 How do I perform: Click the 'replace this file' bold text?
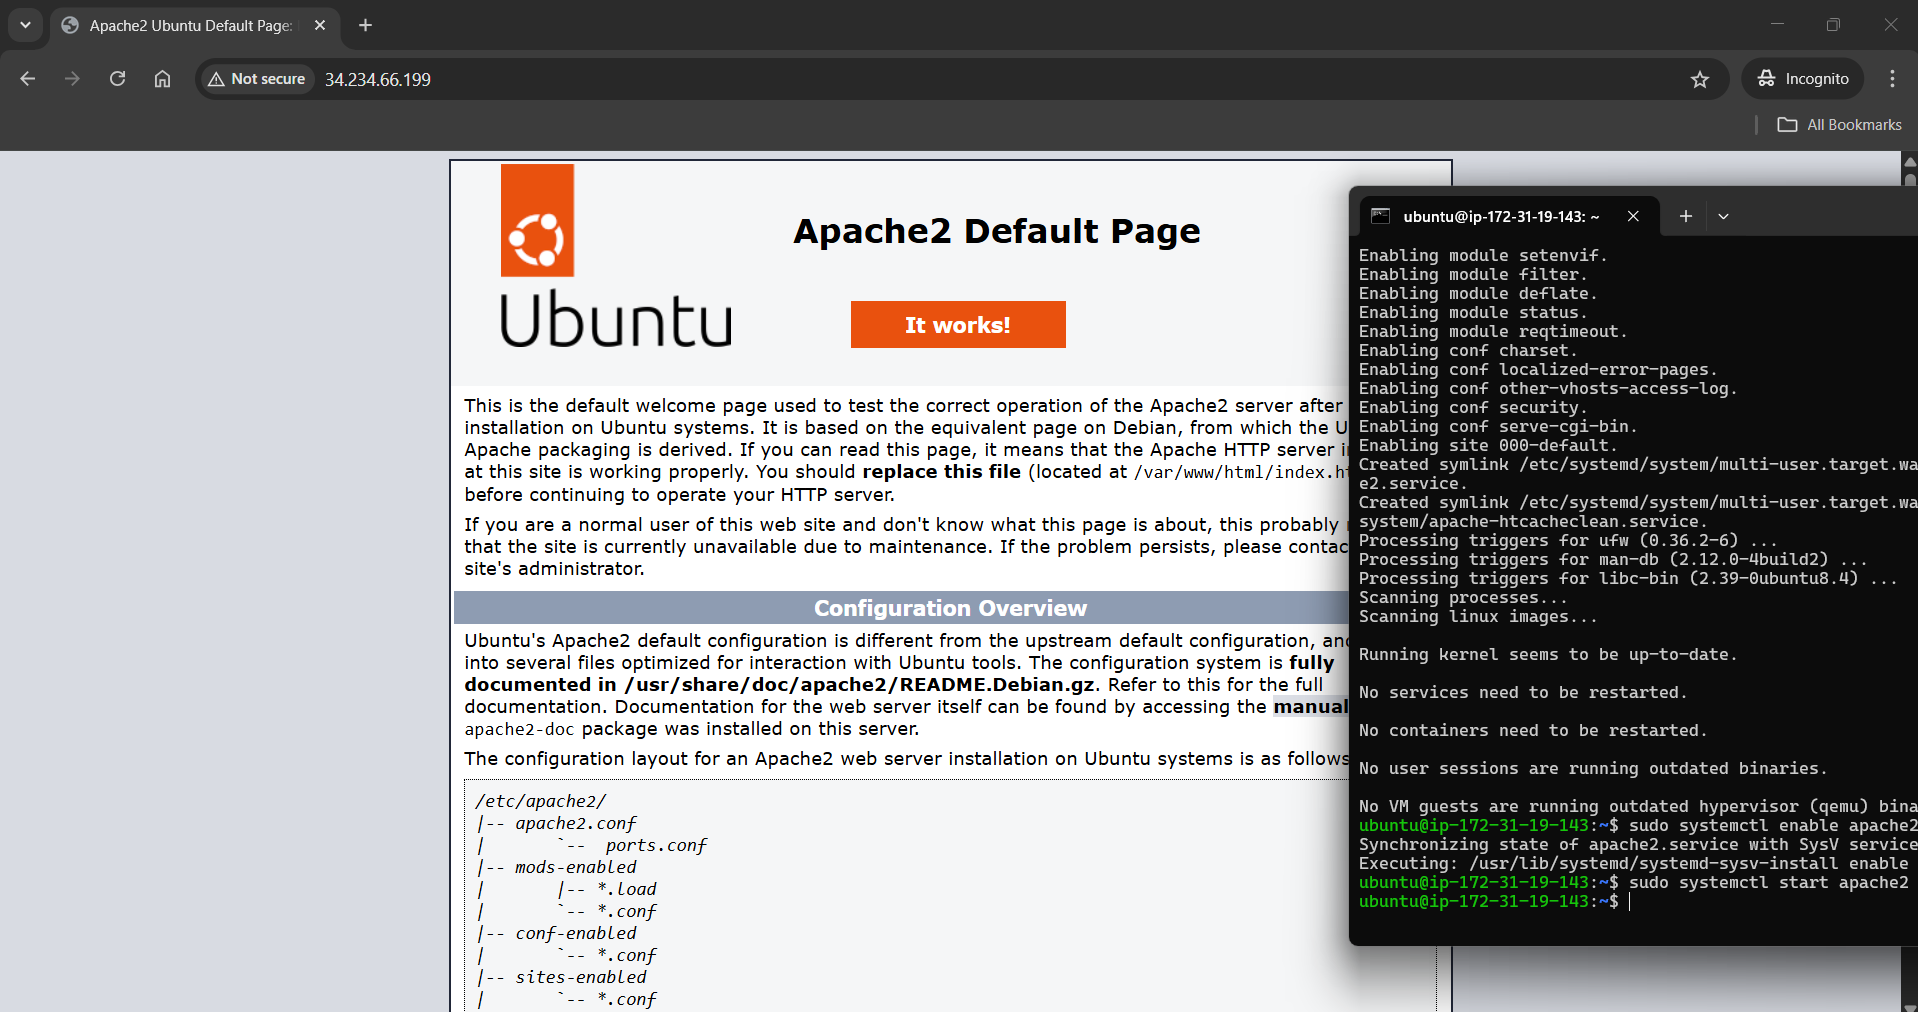(x=942, y=472)
